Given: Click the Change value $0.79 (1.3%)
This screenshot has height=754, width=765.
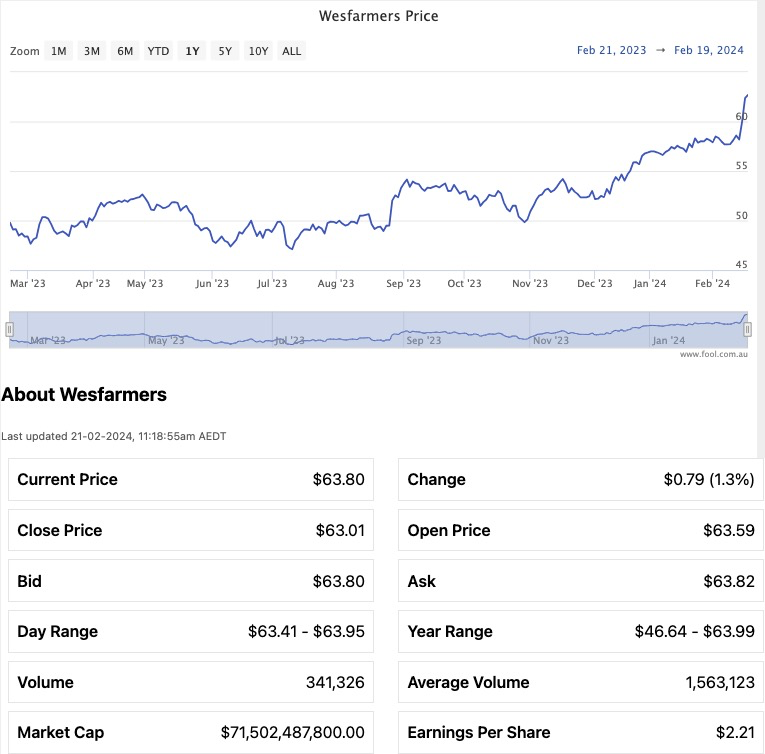Looking at the screenshot, I should (709, 479).
